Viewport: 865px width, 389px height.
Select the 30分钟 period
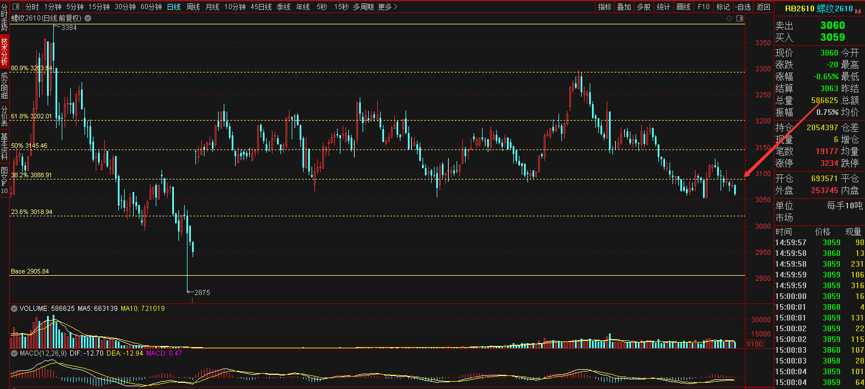click(x=125, y=7)
